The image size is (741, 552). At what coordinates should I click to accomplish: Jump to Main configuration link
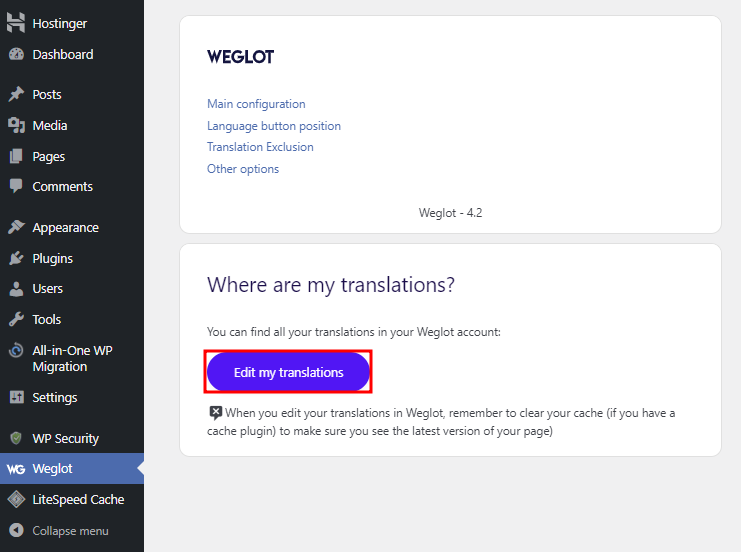256,104
